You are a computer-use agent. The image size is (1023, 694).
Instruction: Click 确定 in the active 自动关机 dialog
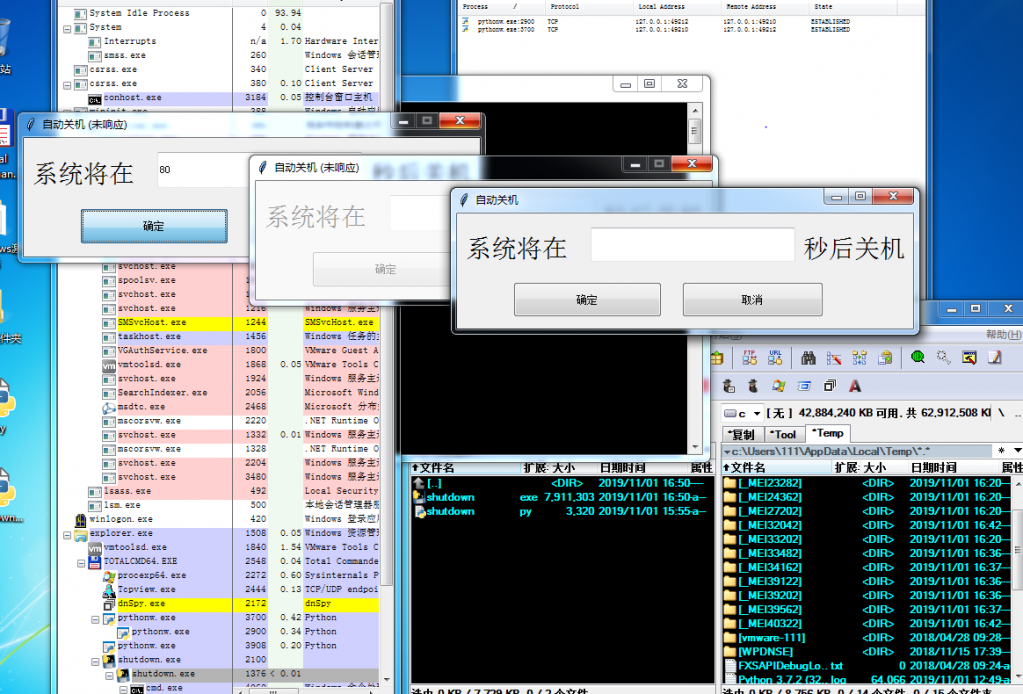pos(587,300)
